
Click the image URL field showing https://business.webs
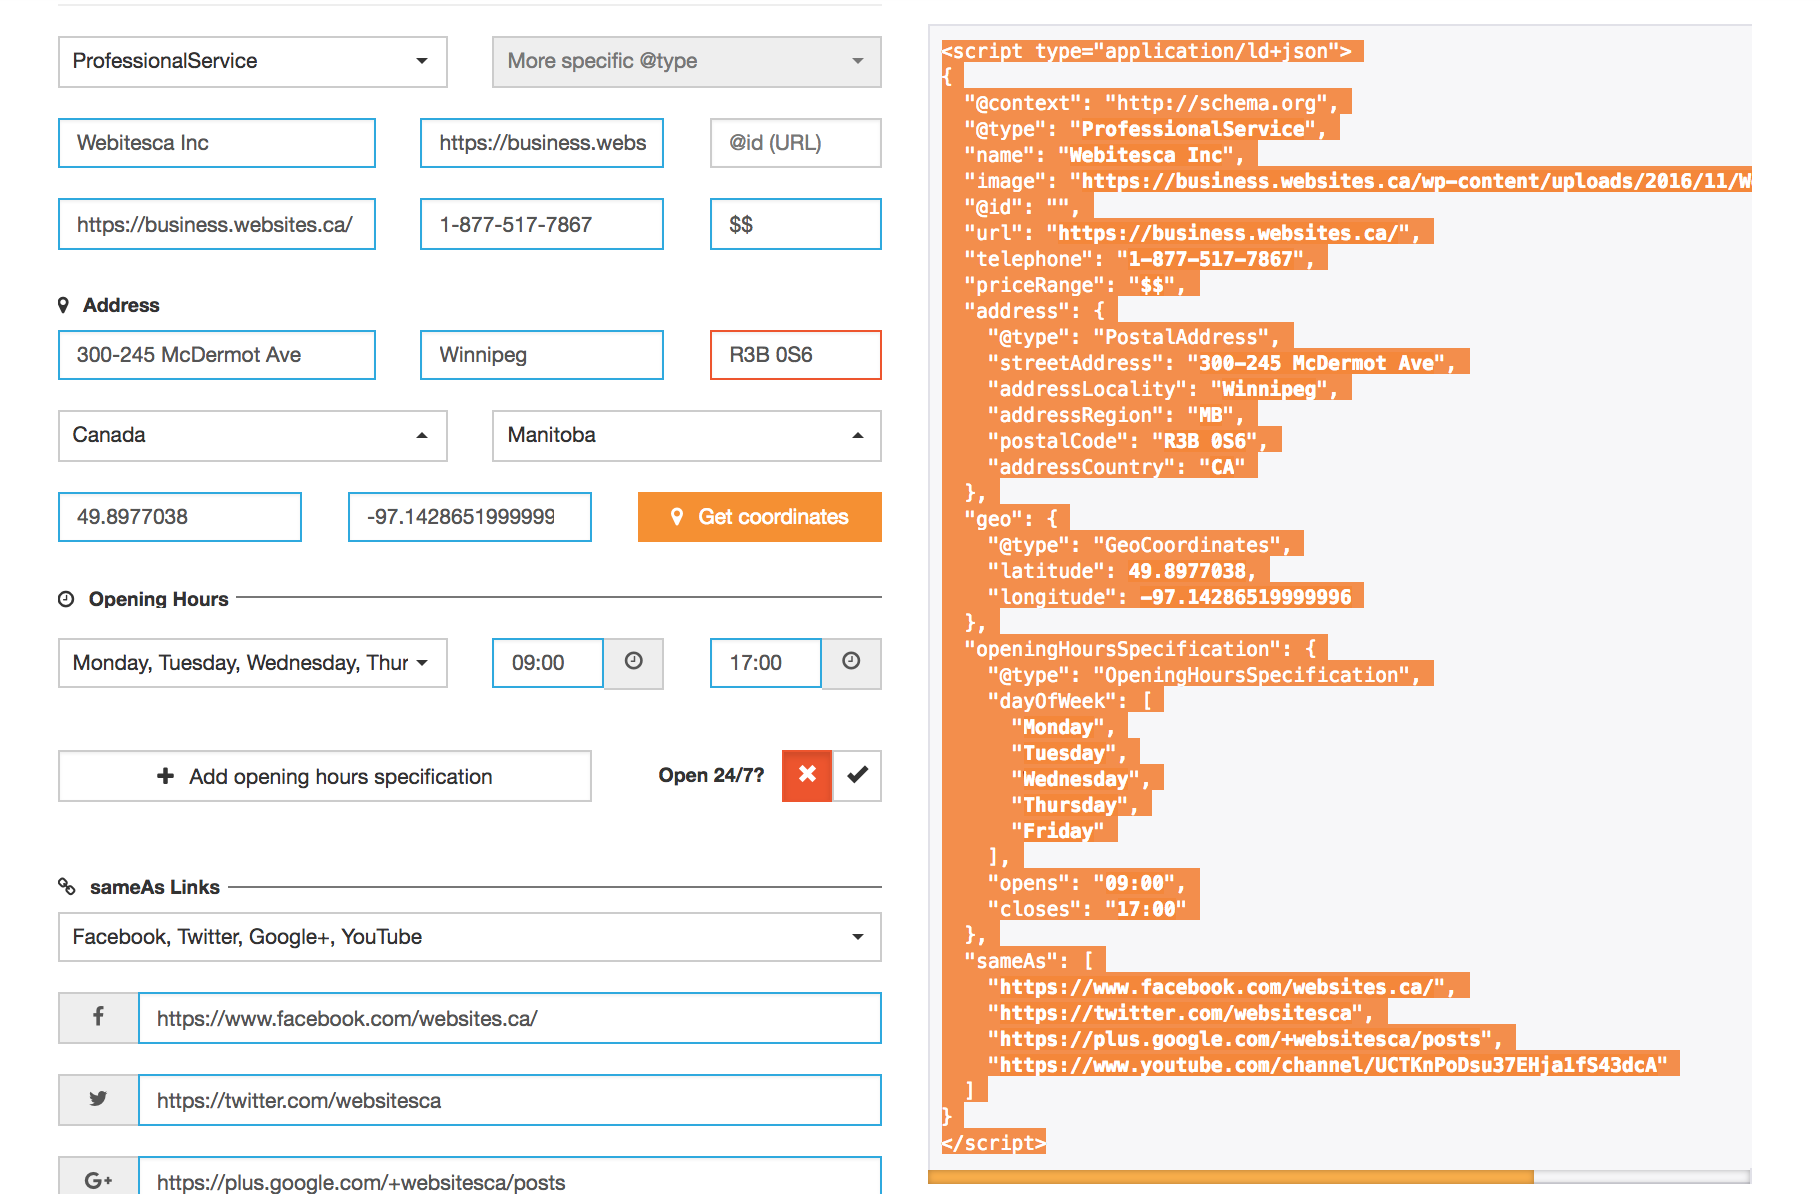[x=541, y=143]
